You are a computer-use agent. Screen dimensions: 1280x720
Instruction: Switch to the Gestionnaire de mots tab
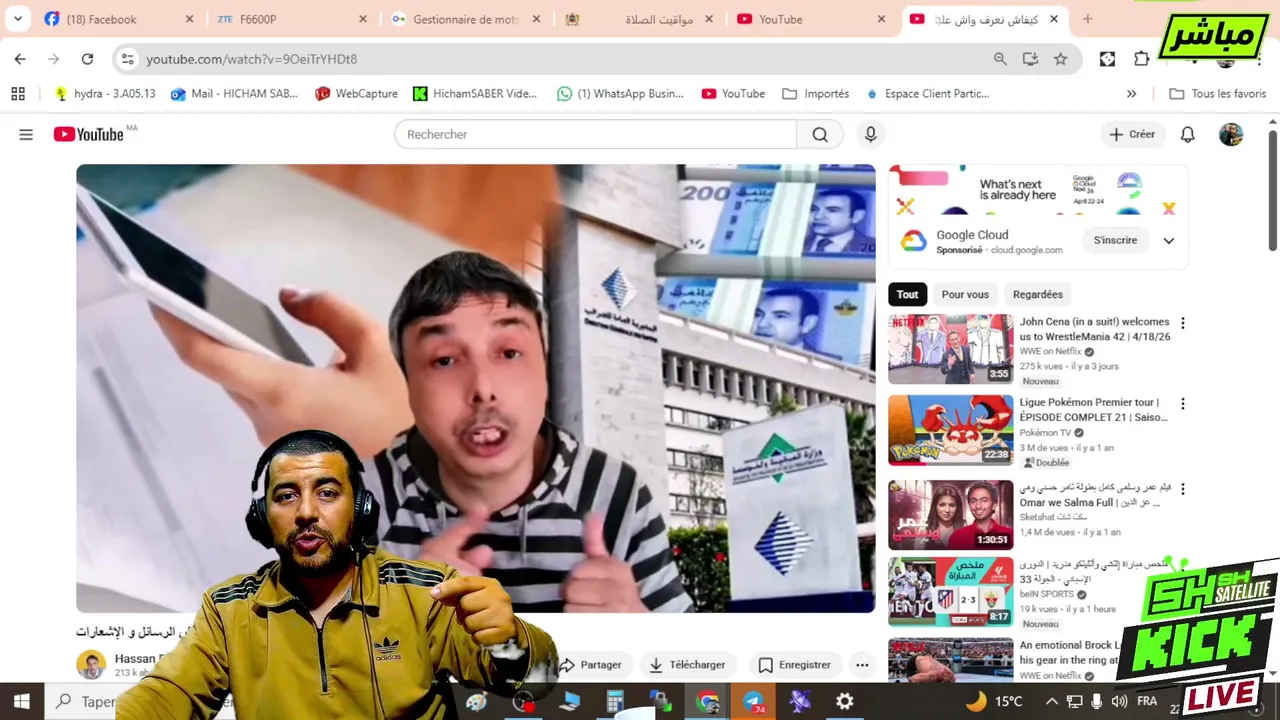click(x=463, y=19)
